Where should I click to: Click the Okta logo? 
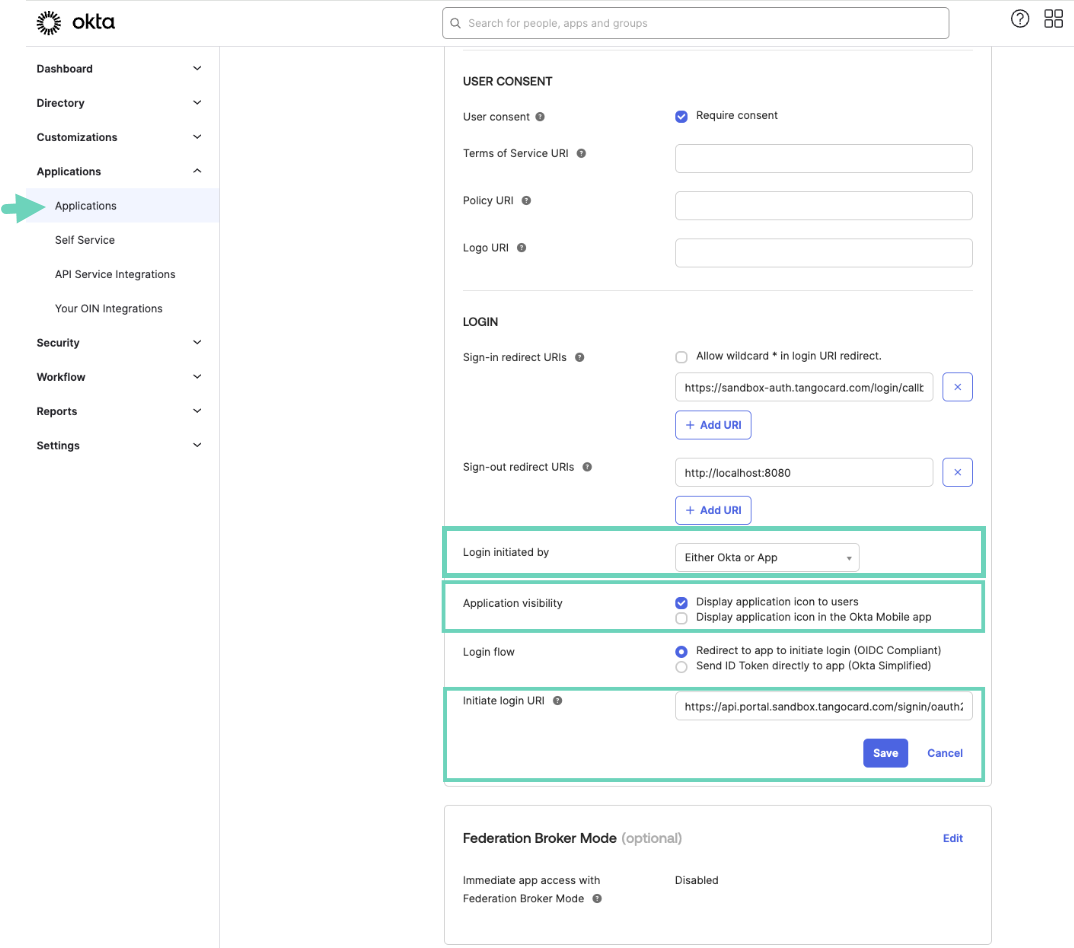coord(76,22)
